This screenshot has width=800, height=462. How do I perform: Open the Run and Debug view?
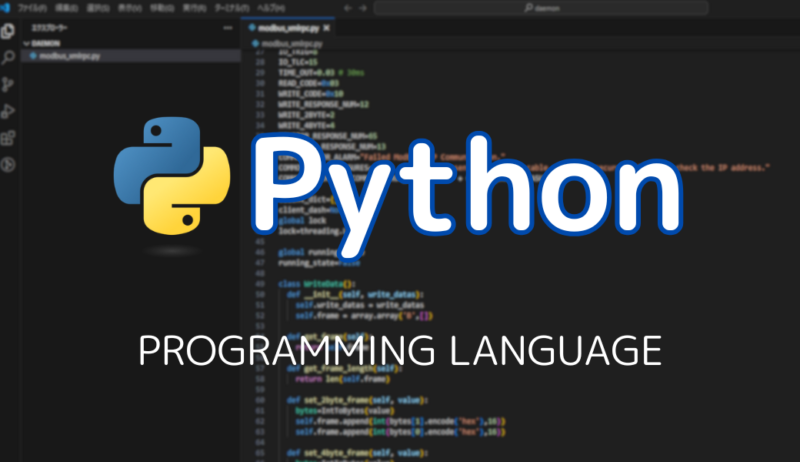point(9,111)
